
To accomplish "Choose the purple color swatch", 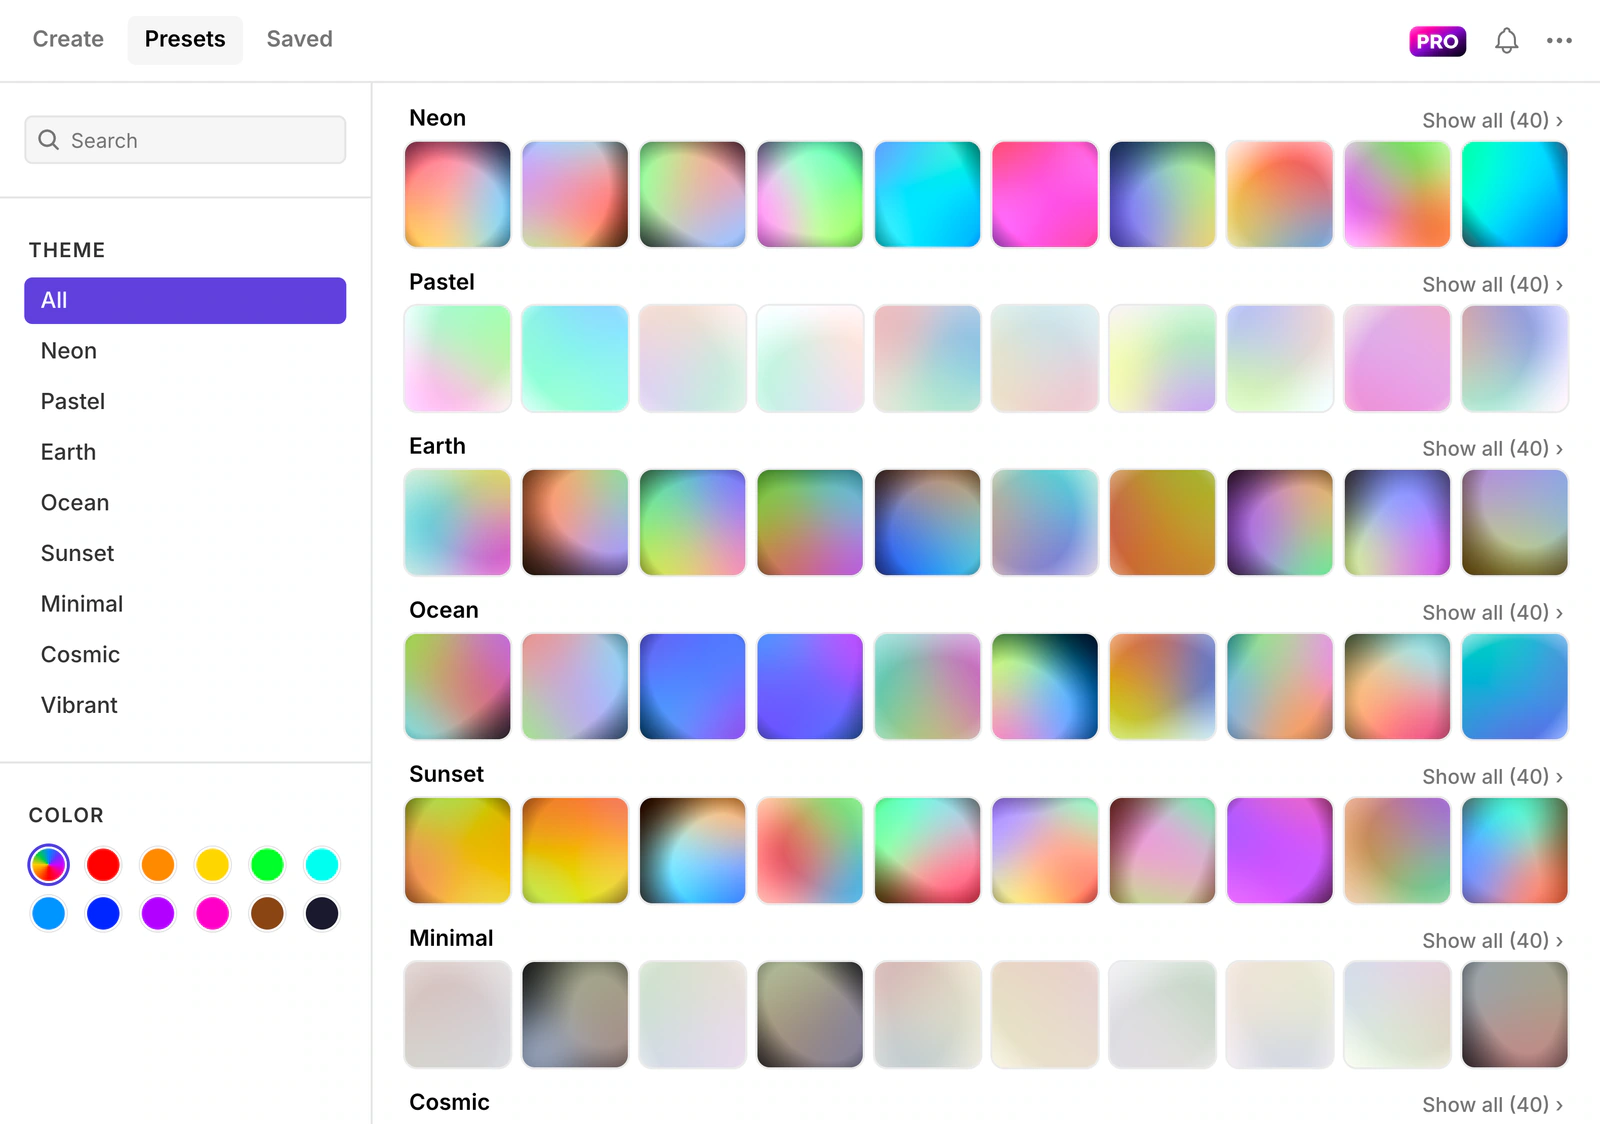I will coord(158,913).
